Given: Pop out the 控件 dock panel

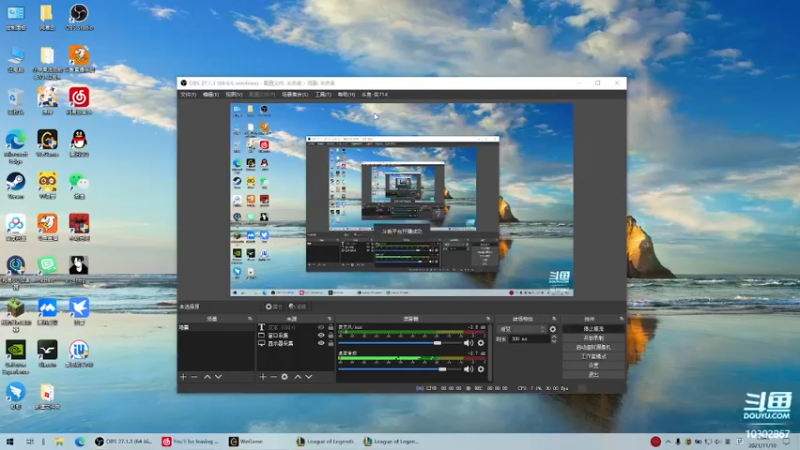Looking at the screenshot, I should [x=621, y=319].
